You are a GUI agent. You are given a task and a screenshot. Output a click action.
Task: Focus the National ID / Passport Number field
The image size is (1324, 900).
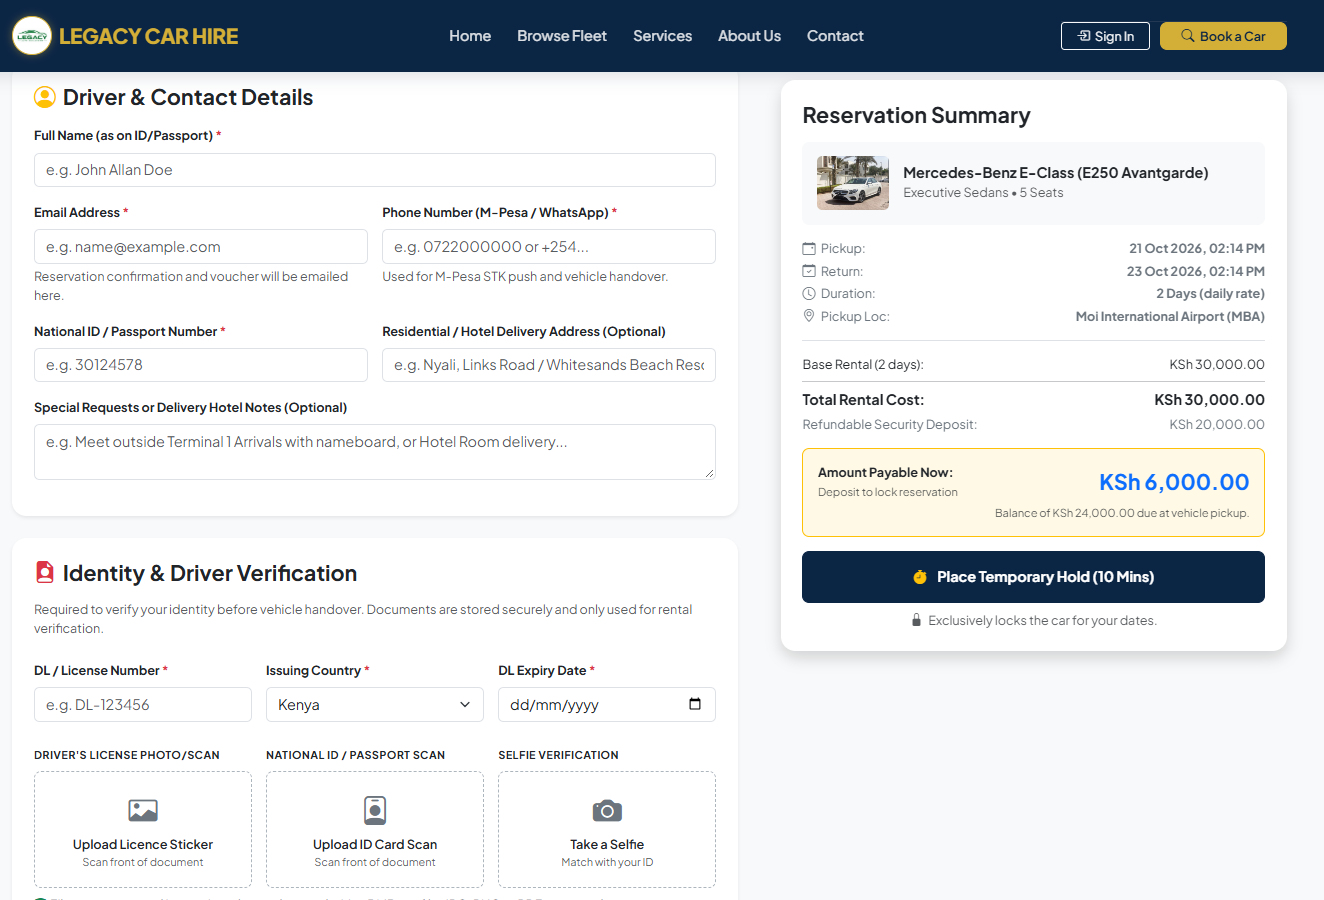tap(201, 365)
